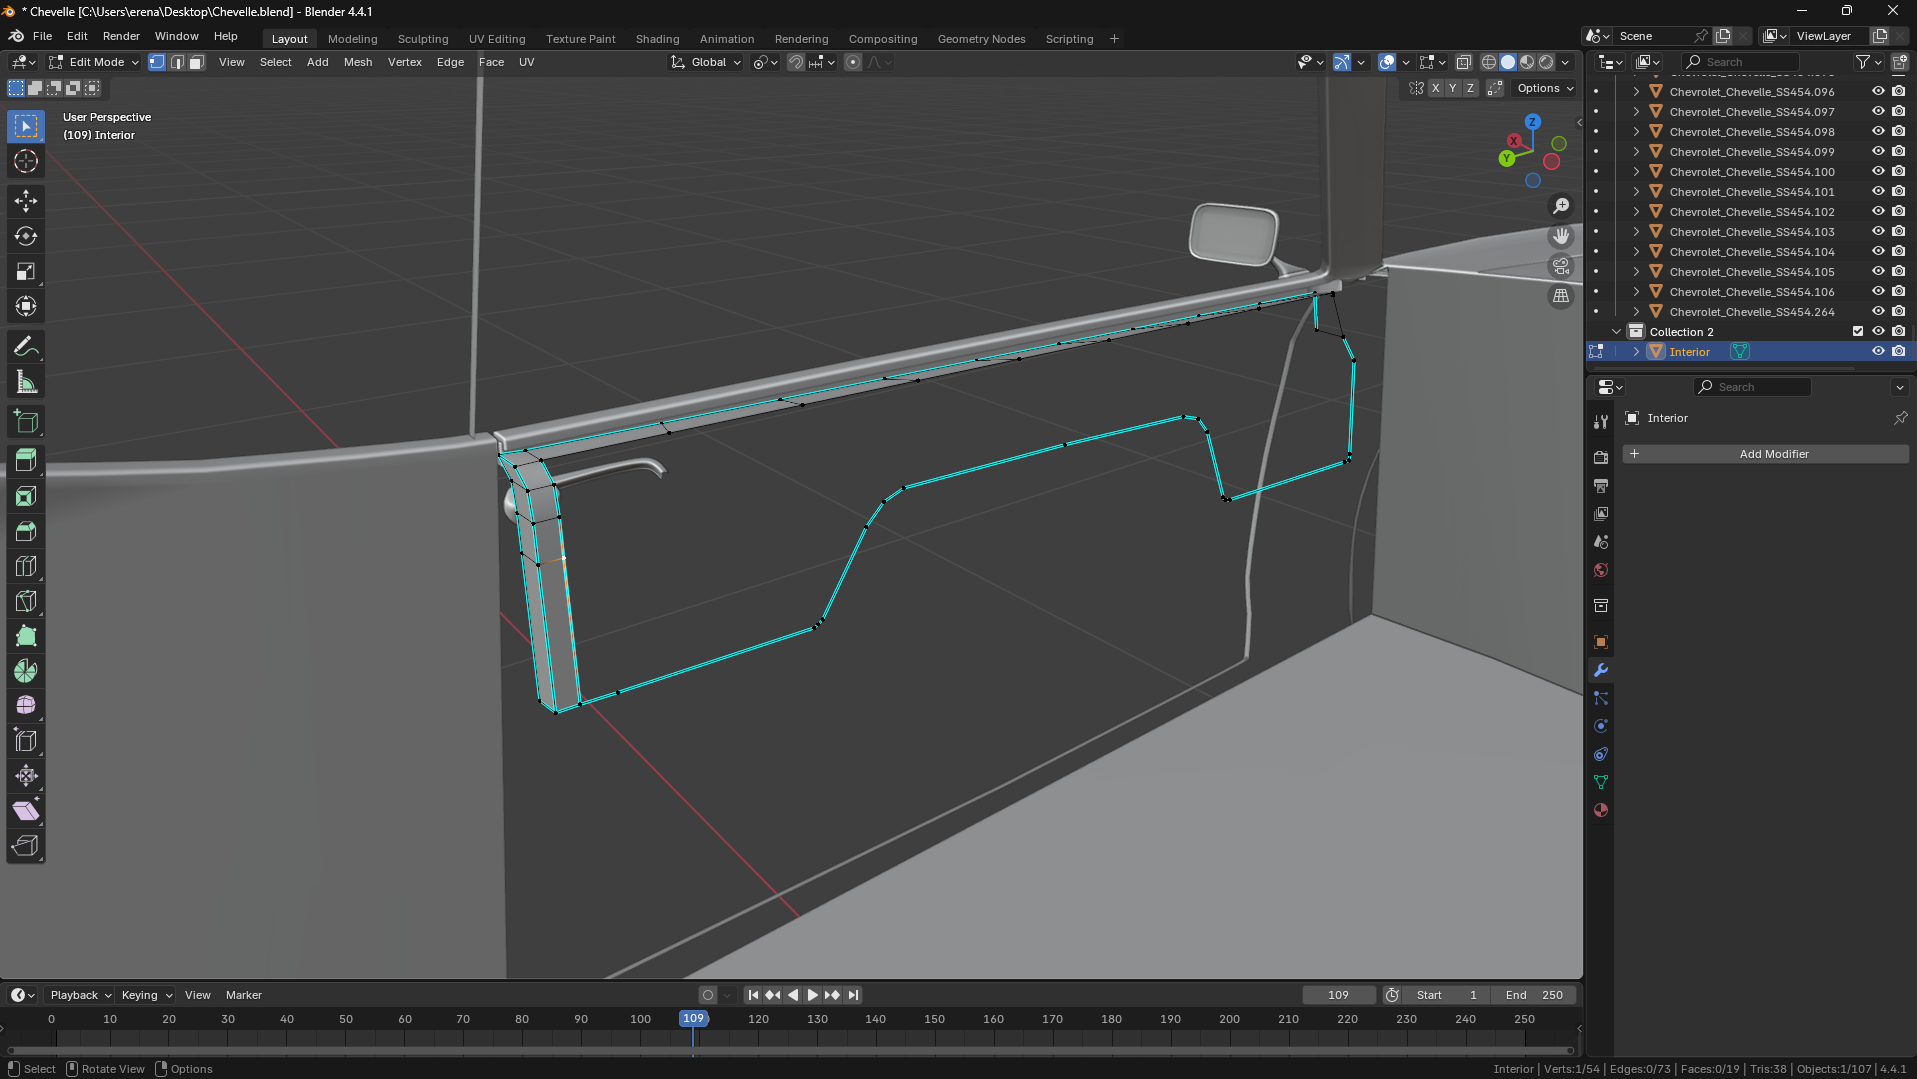
Task: Toggle X axis mirror
Action: pyautogui.click(x=1435, y=88)
